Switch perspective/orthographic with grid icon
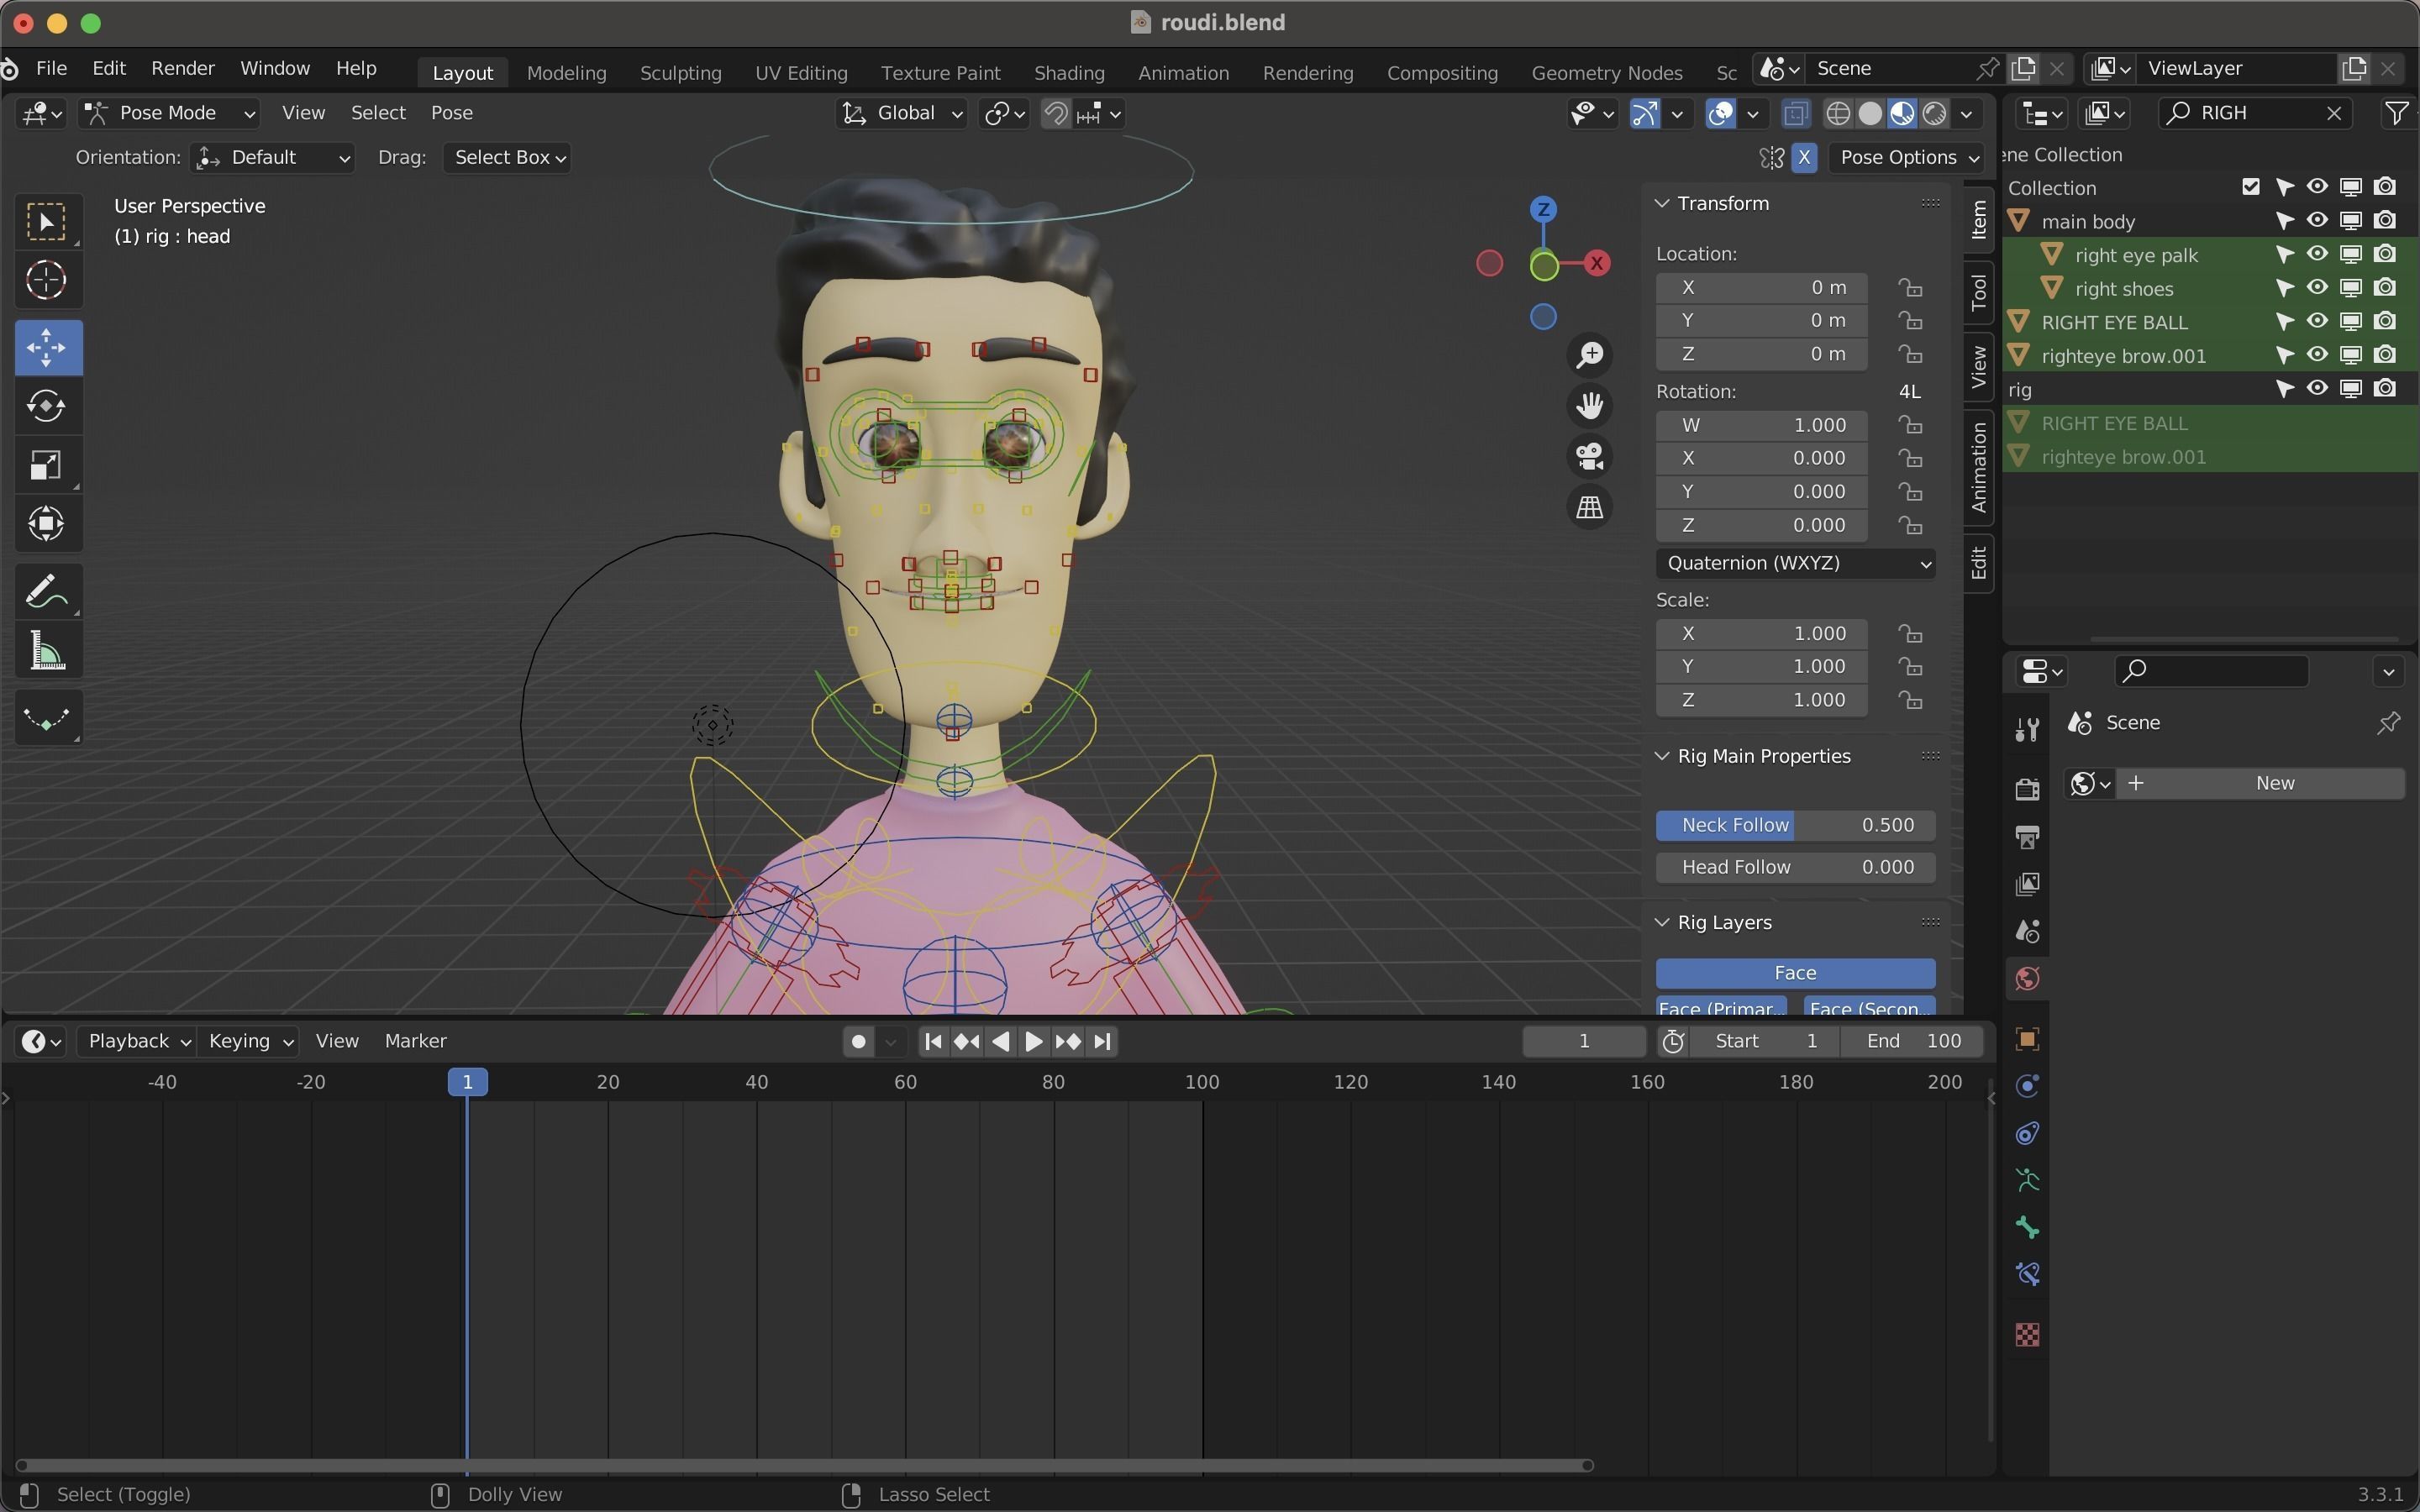The width and height of the screenshot is (2420, 1512). [1589, 507]
